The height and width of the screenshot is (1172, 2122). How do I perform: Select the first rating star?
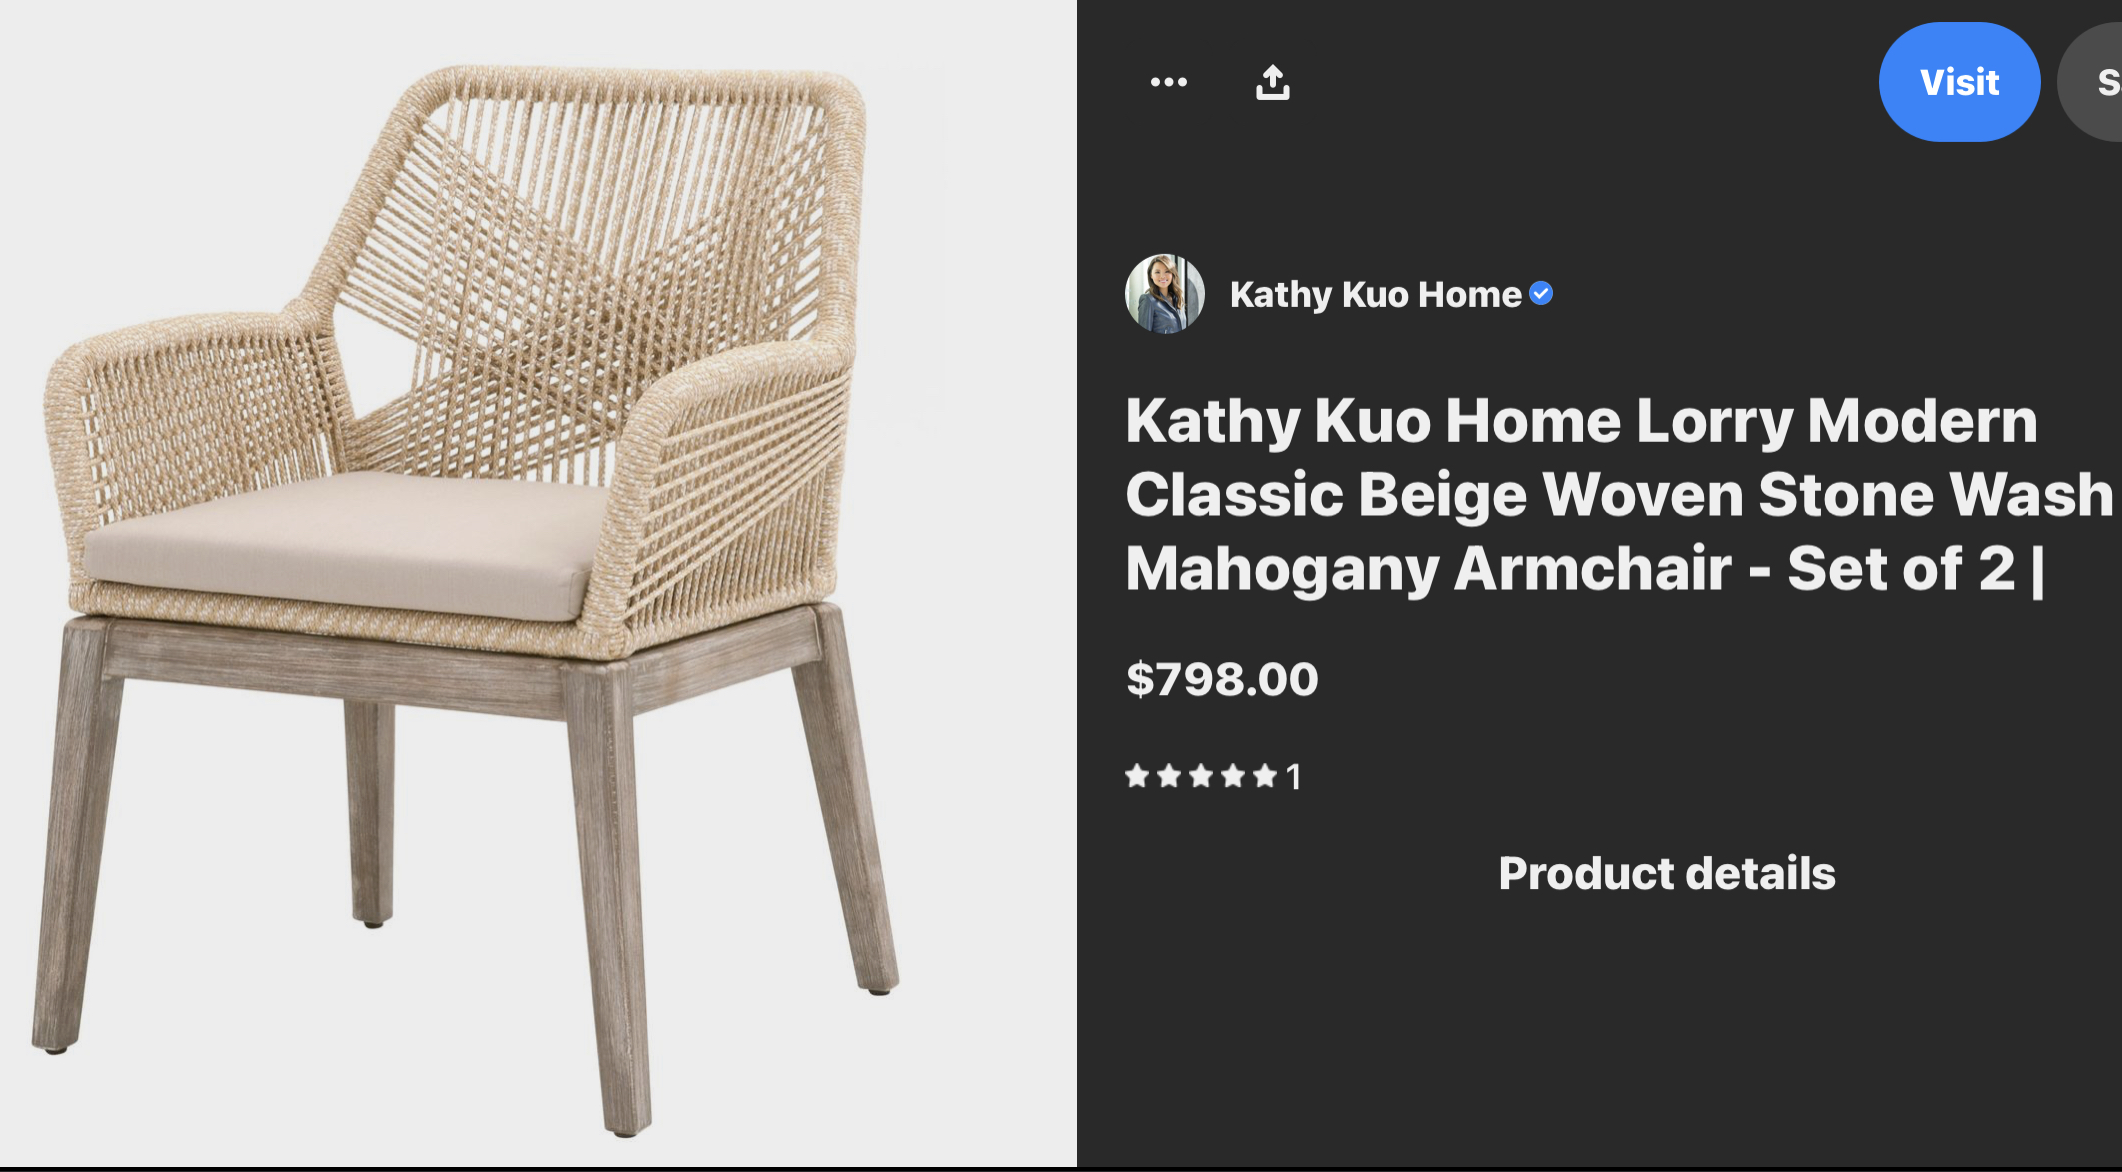tap(1137, 776)
